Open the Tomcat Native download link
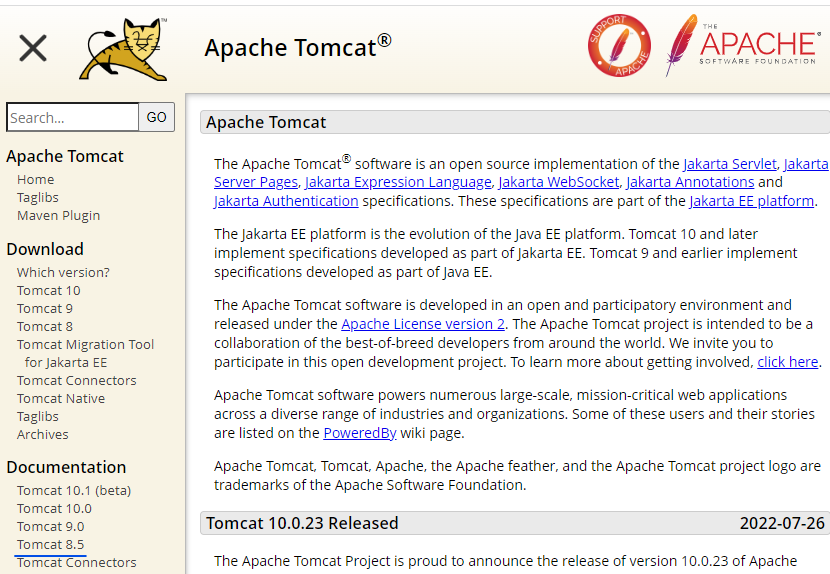The width and height of the screenshot is (830, 574). pos(61,398)
